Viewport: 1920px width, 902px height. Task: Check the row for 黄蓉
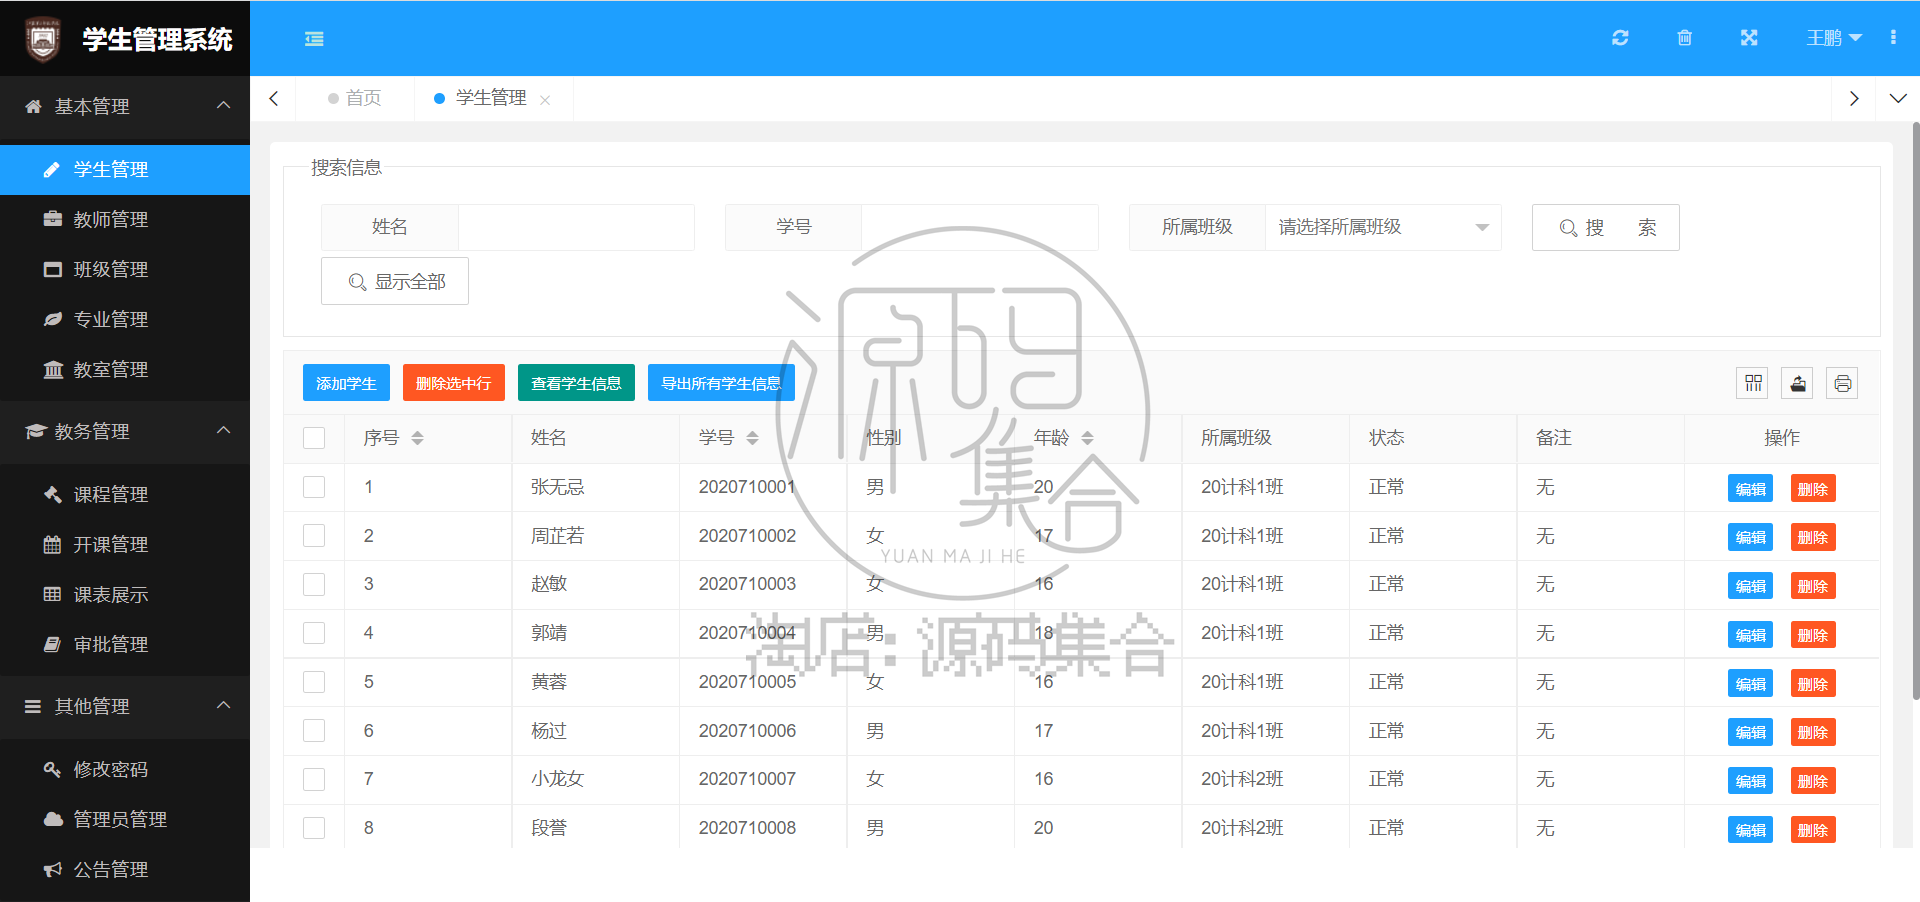pyautogui.click(x=314, y=682)
